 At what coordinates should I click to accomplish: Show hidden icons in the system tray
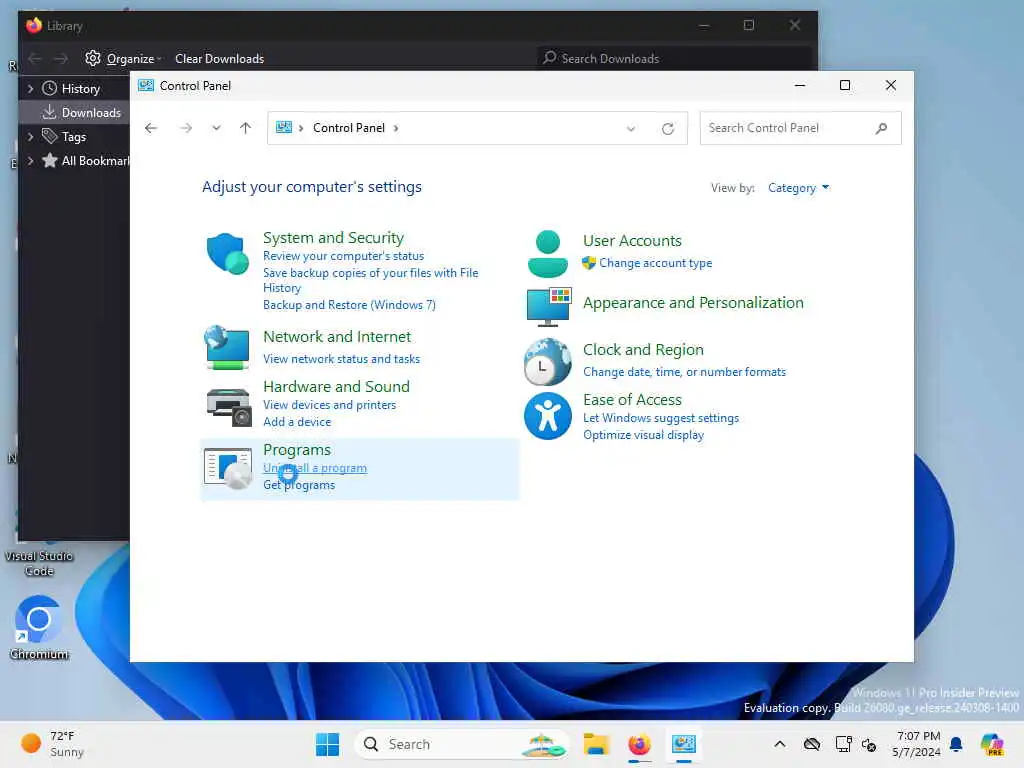(780, 744)
